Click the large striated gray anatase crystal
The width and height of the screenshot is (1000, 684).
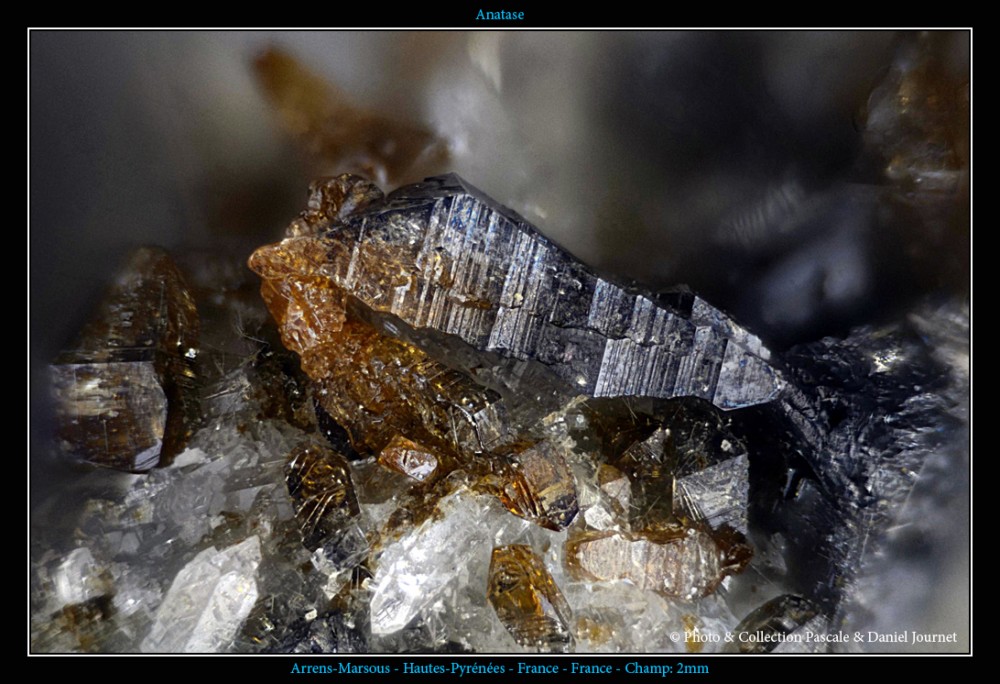(x=540, y=290)
